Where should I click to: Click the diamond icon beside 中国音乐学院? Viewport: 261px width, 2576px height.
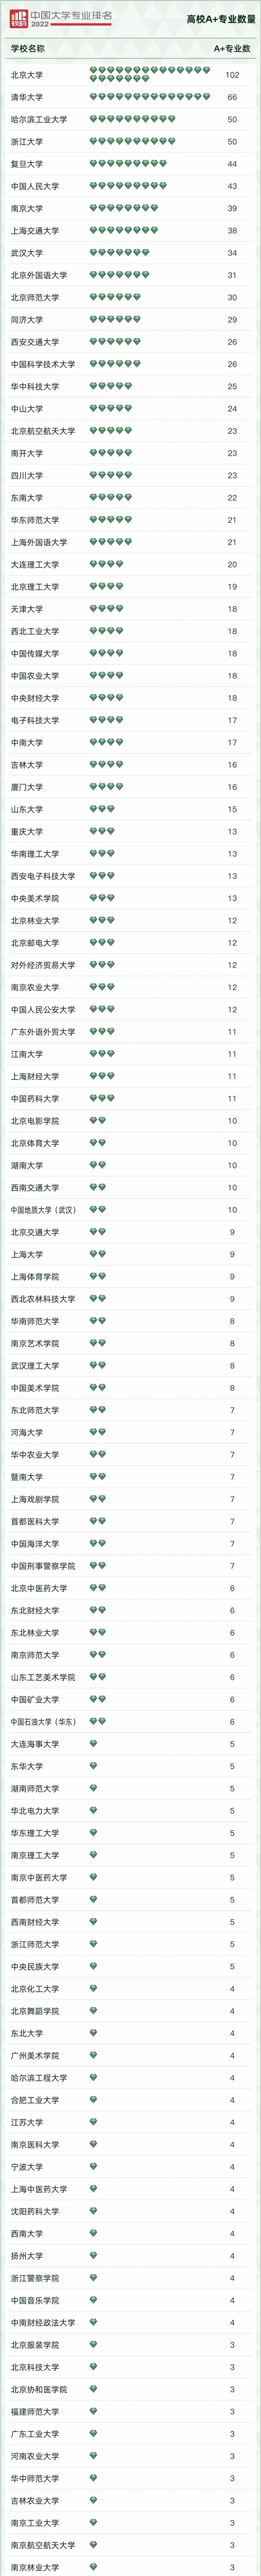[x=94, y=2300]
